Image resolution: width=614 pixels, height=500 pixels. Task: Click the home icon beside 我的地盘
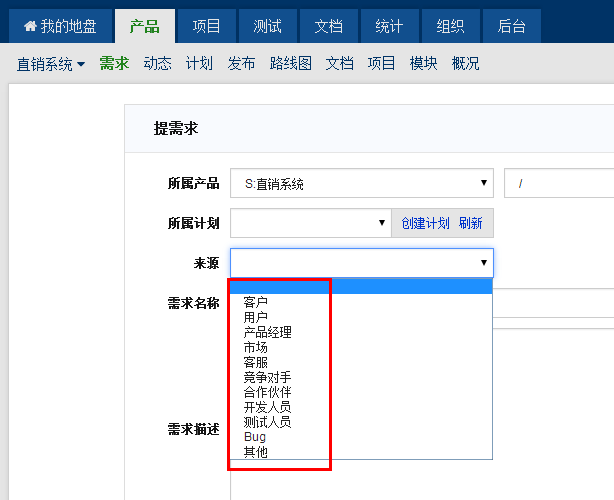click(30, 26)
